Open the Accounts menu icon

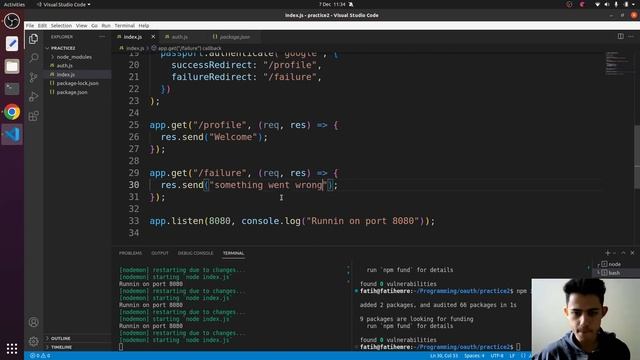coord(33,322)
